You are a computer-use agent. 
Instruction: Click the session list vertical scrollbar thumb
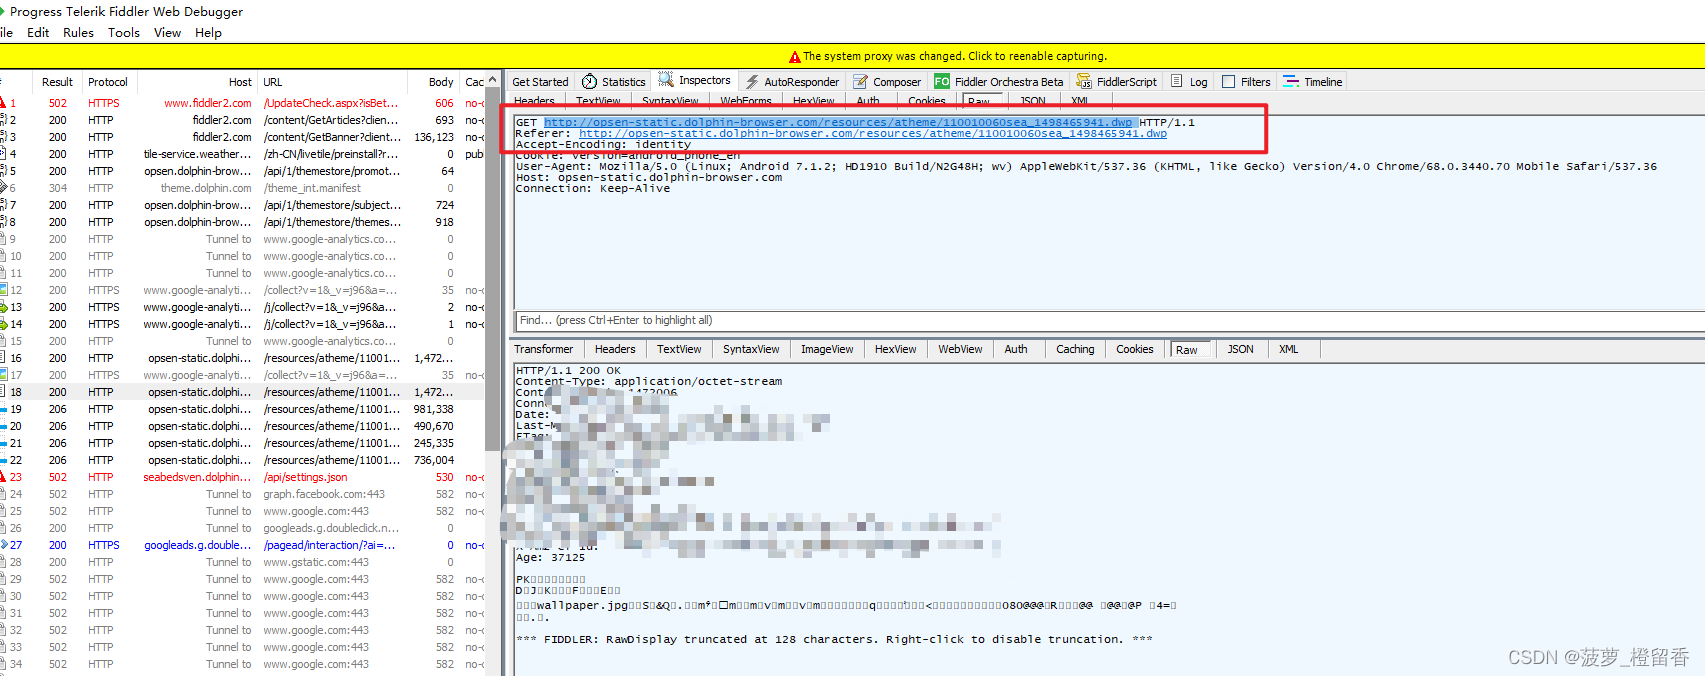point(492,270)
